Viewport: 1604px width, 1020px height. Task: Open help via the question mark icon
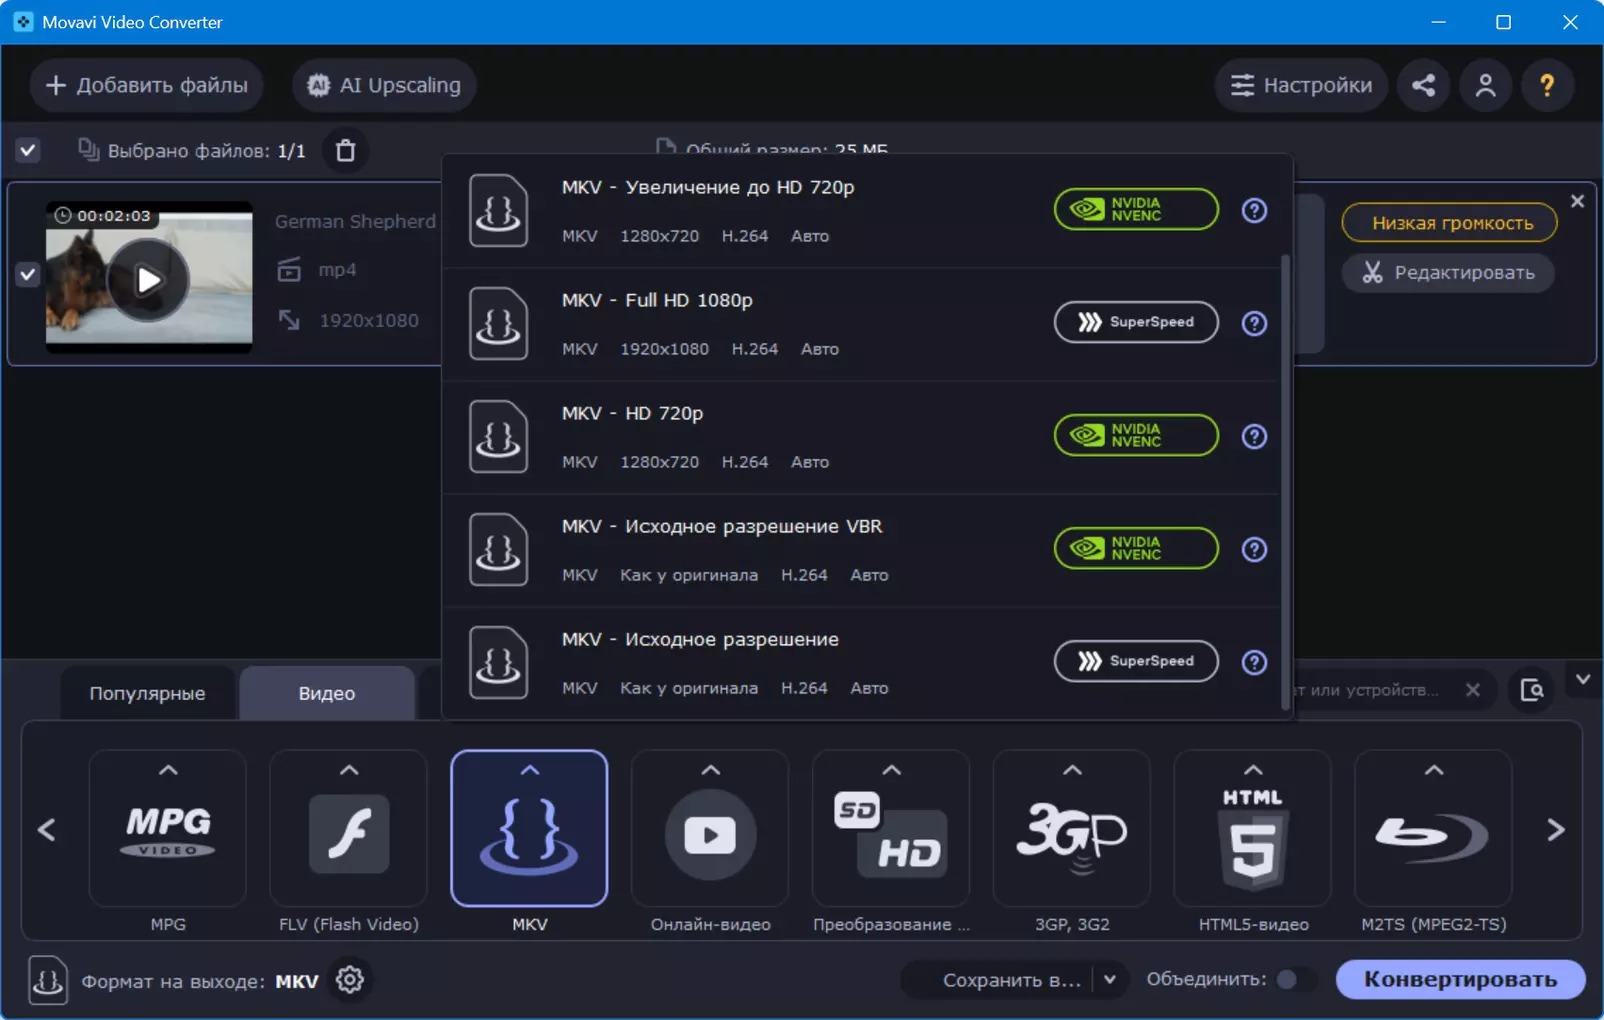tap(1547, 85)
